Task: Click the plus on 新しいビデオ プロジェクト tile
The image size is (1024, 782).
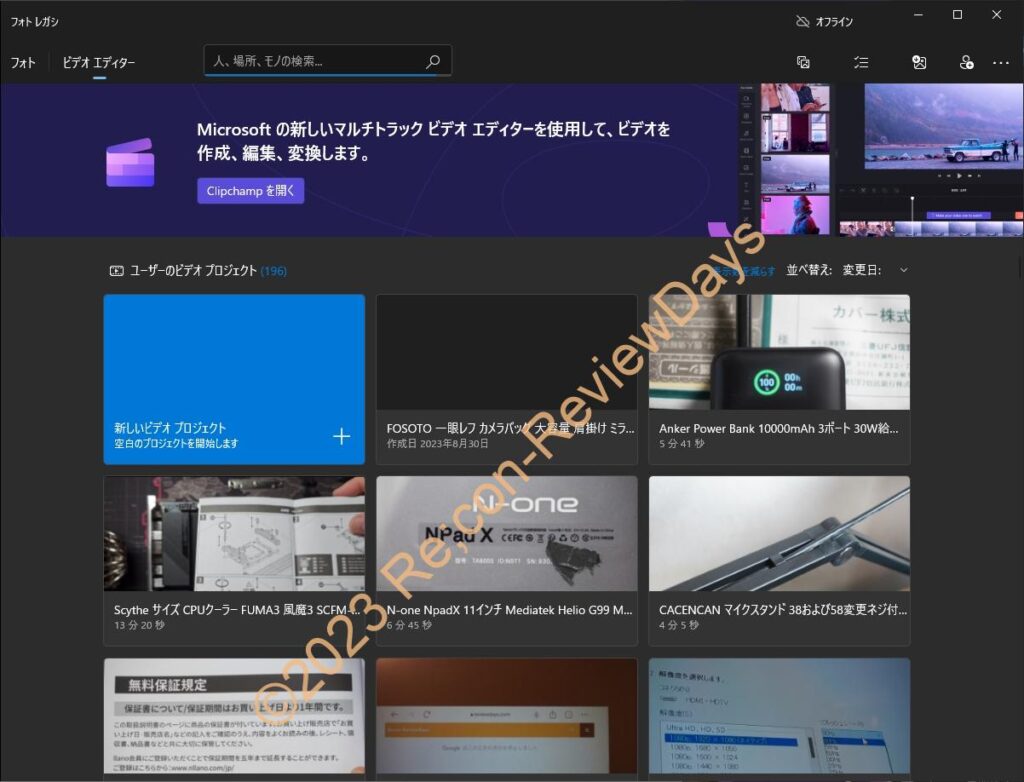Action: click(341, 436)
